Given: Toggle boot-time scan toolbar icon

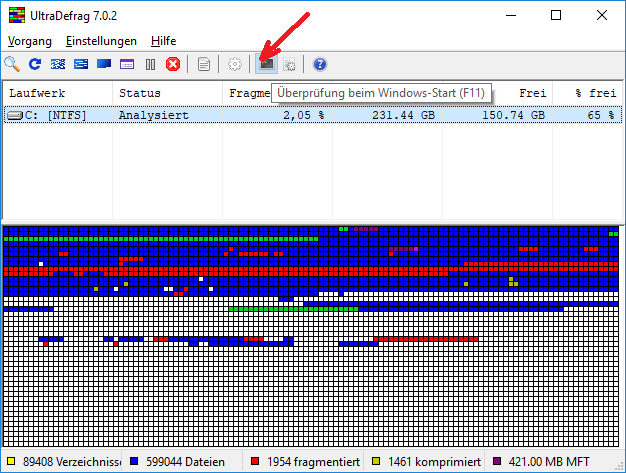Looking at the screenshot, I should 267,64.
